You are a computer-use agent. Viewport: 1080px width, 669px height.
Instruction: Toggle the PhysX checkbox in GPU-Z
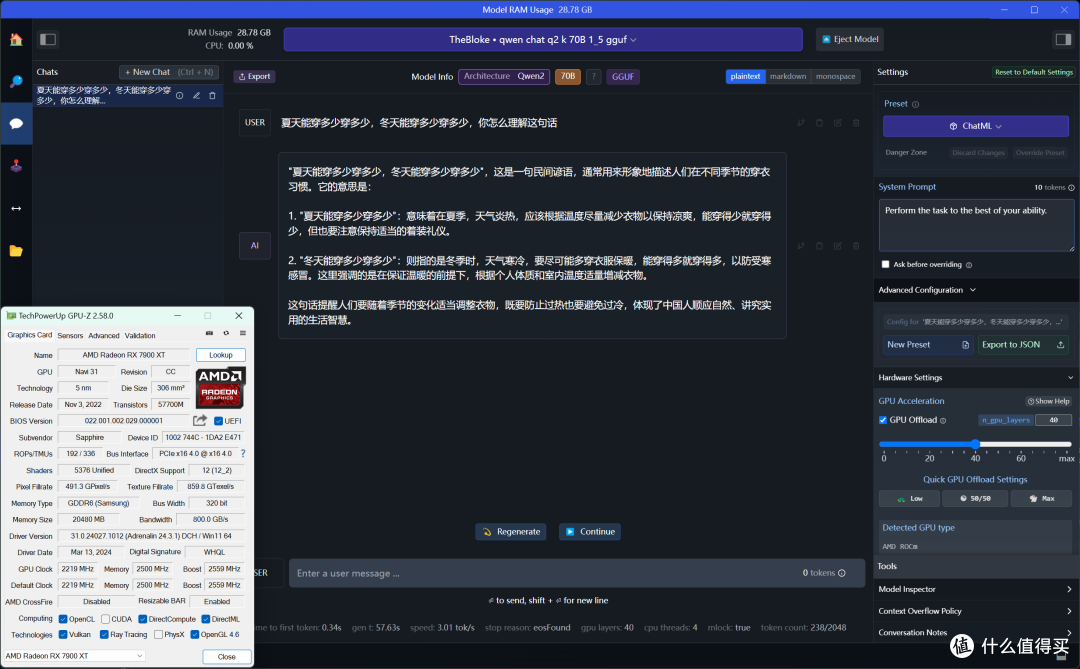(158, 635)
